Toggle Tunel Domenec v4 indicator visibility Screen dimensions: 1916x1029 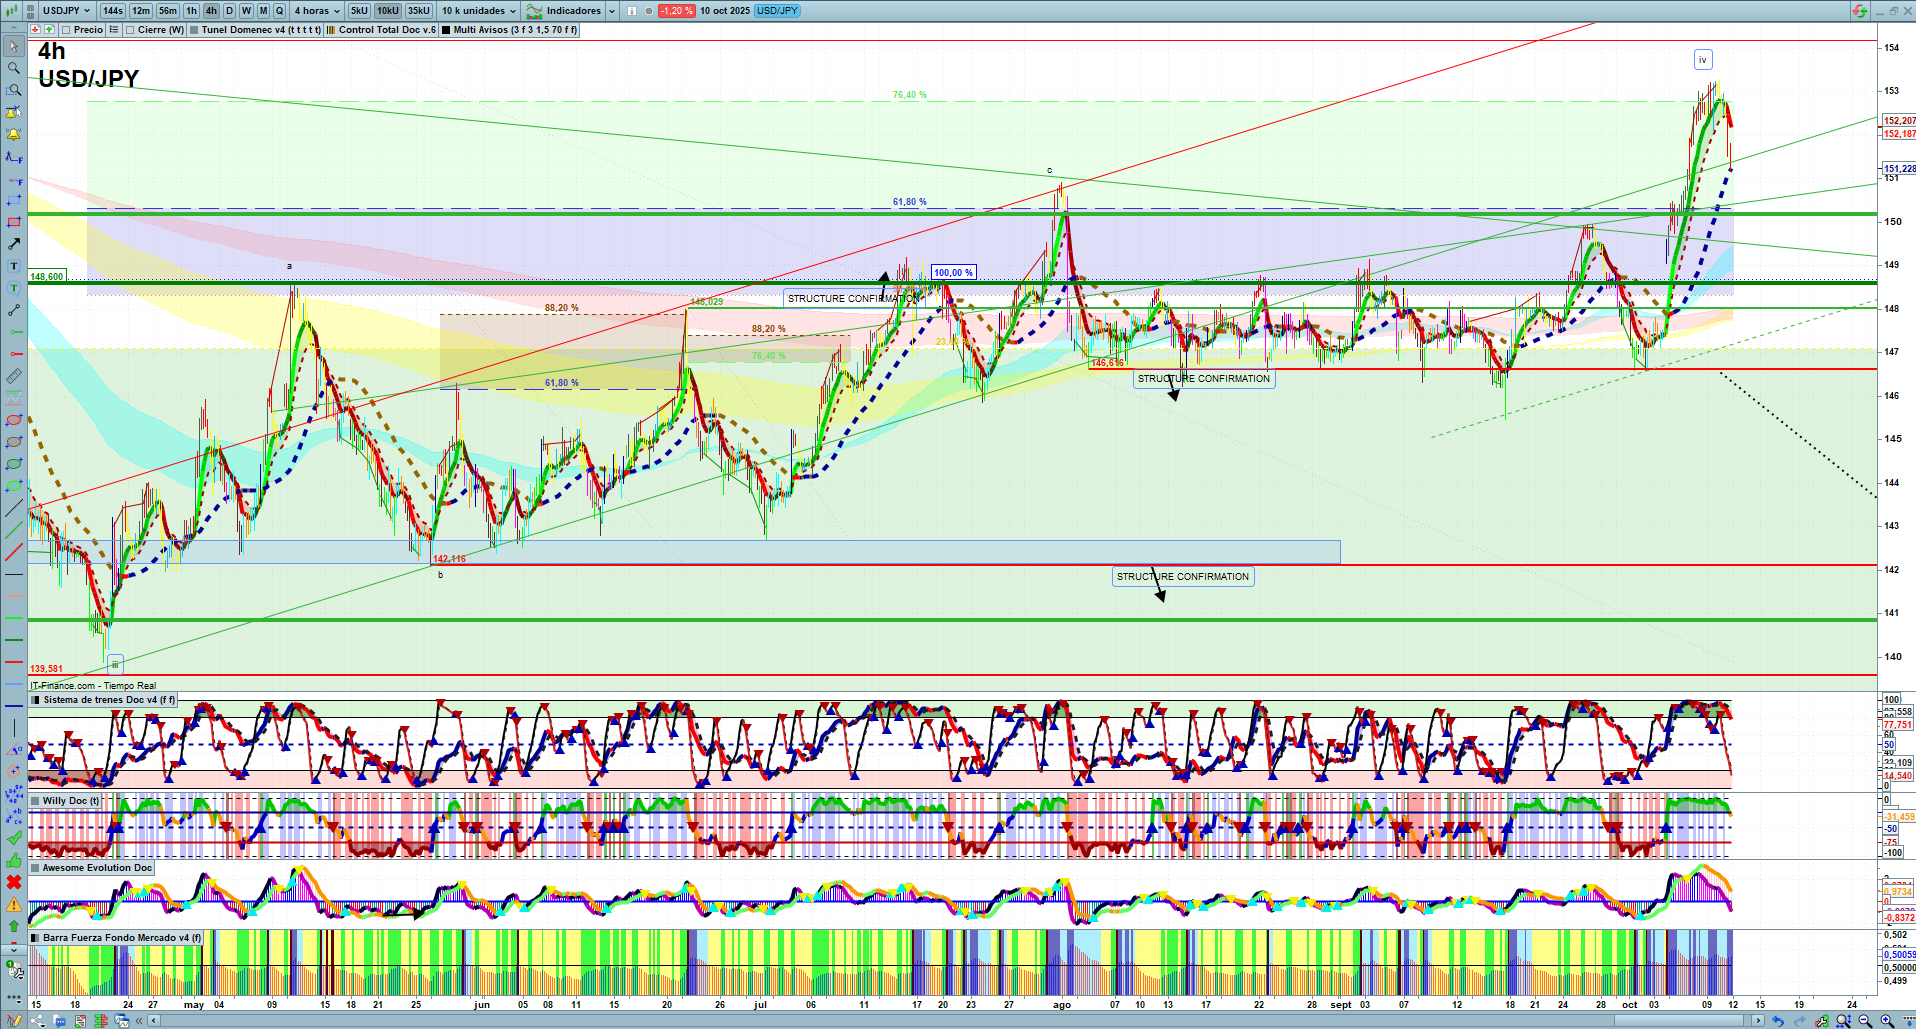[x=194, y=30]
